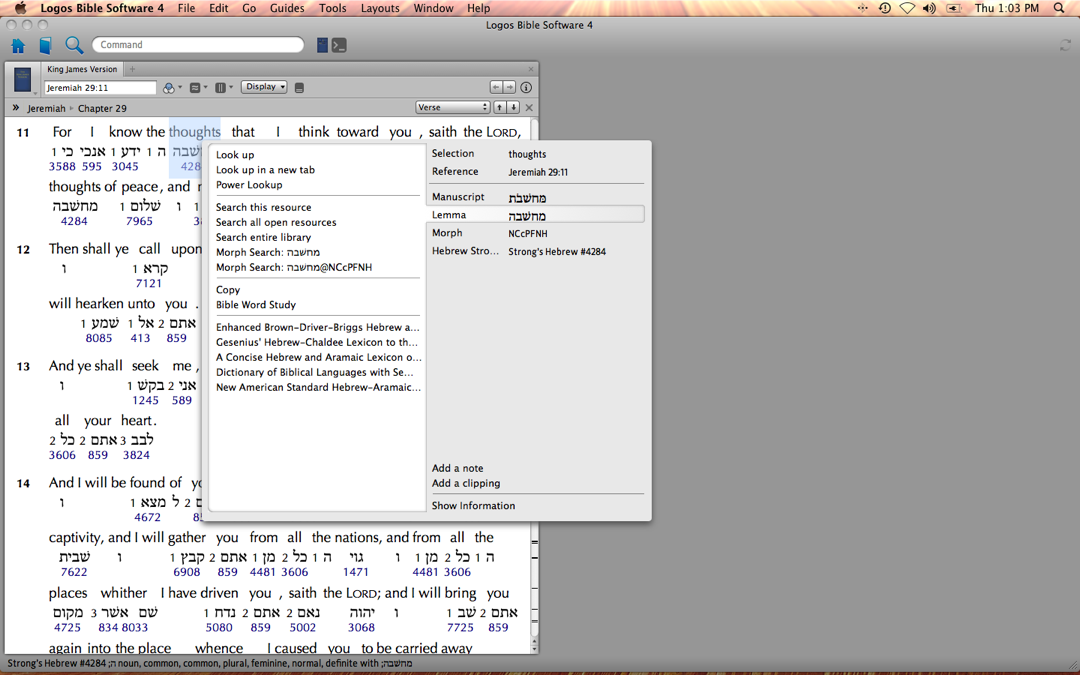Open the Tools menu
Image resolution: width=1080 pixels, height=675 pixels.
tap(332, 8)
